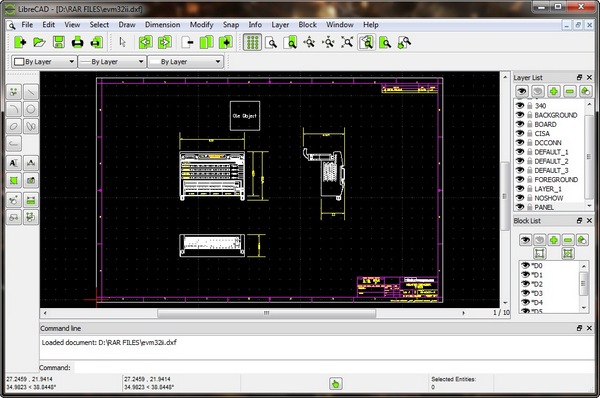Screen dimensions: 600x398
Task: Hide the CISA layer
Action: [520, 133]
